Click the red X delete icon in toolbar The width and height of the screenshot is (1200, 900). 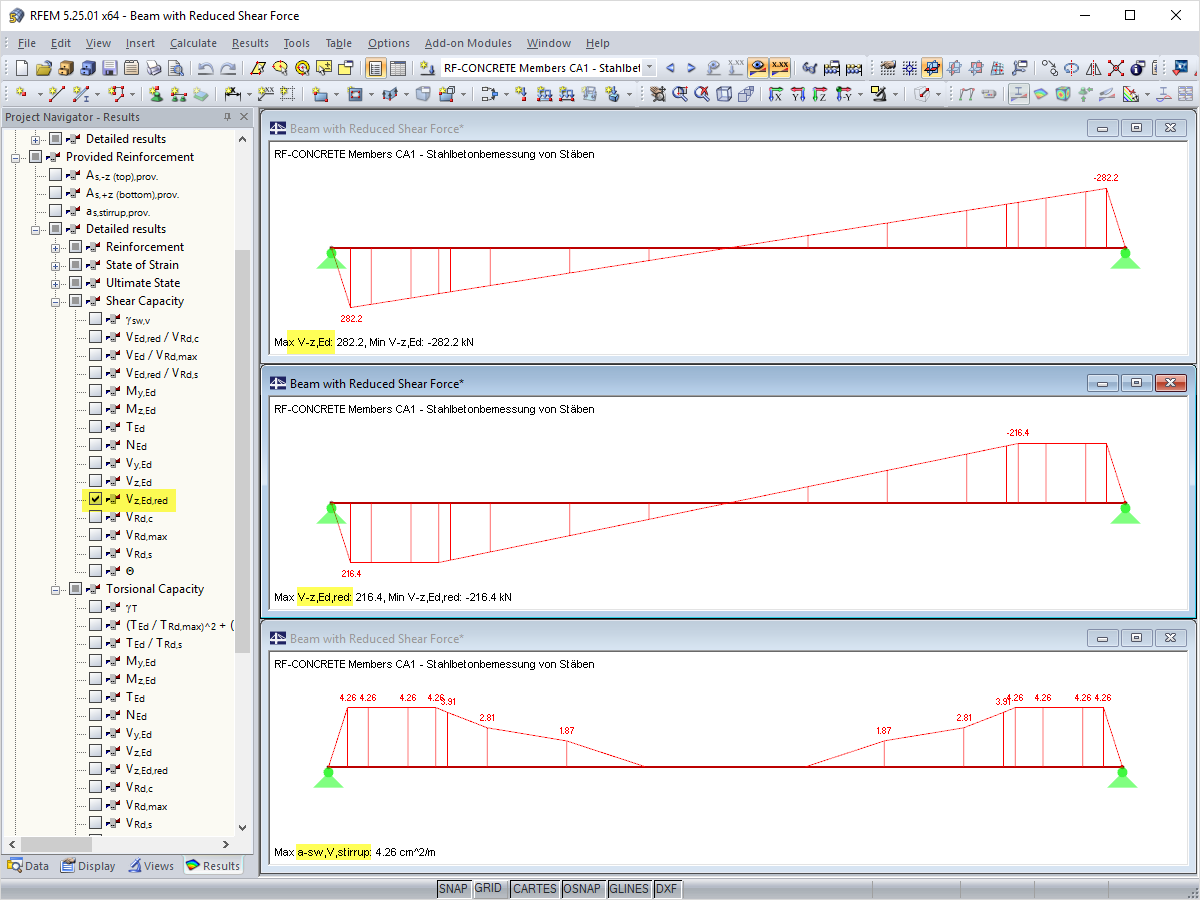pyautogui.click(x=1115, y=68)
